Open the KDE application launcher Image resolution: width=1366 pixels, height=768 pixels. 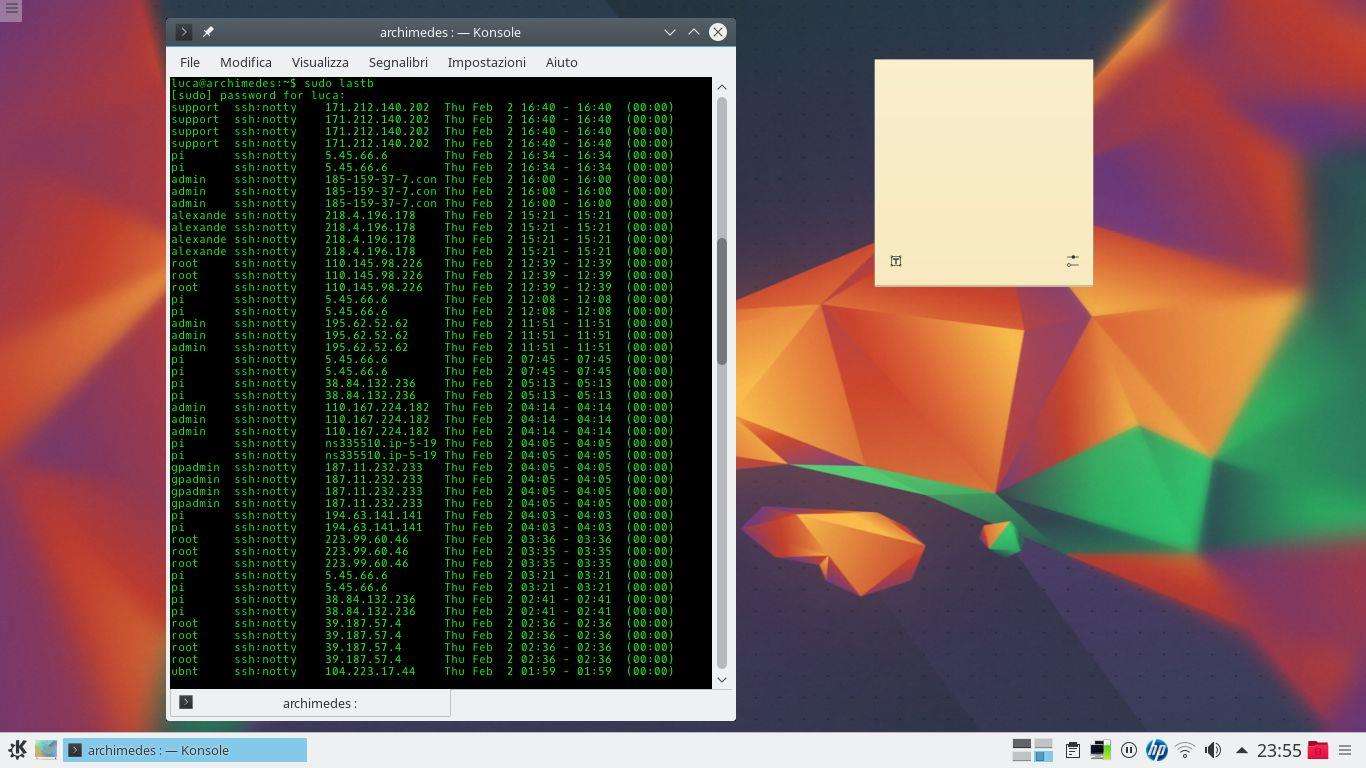17,750
